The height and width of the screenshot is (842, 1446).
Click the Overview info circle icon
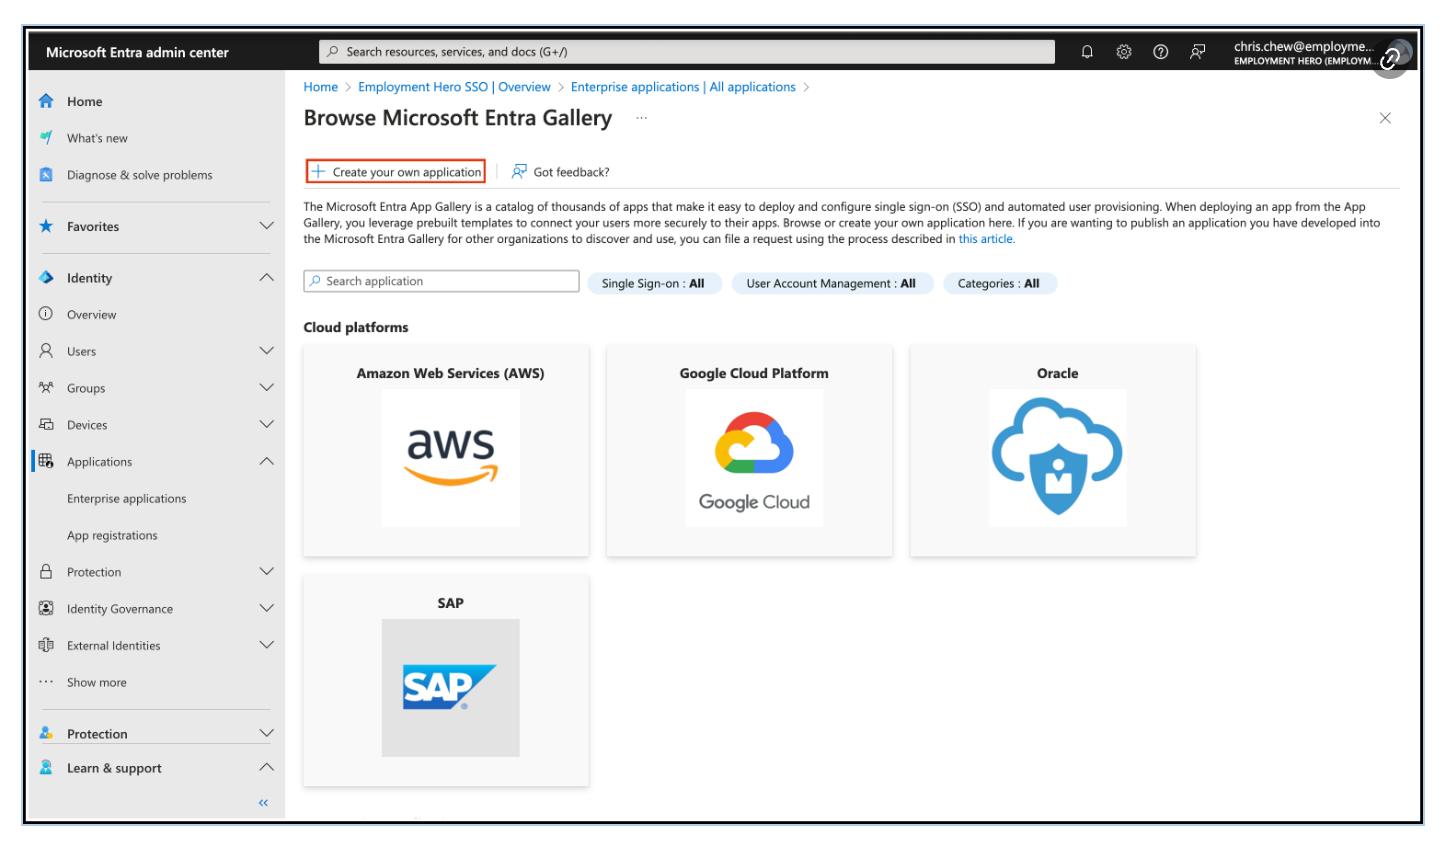coord(46,314)
